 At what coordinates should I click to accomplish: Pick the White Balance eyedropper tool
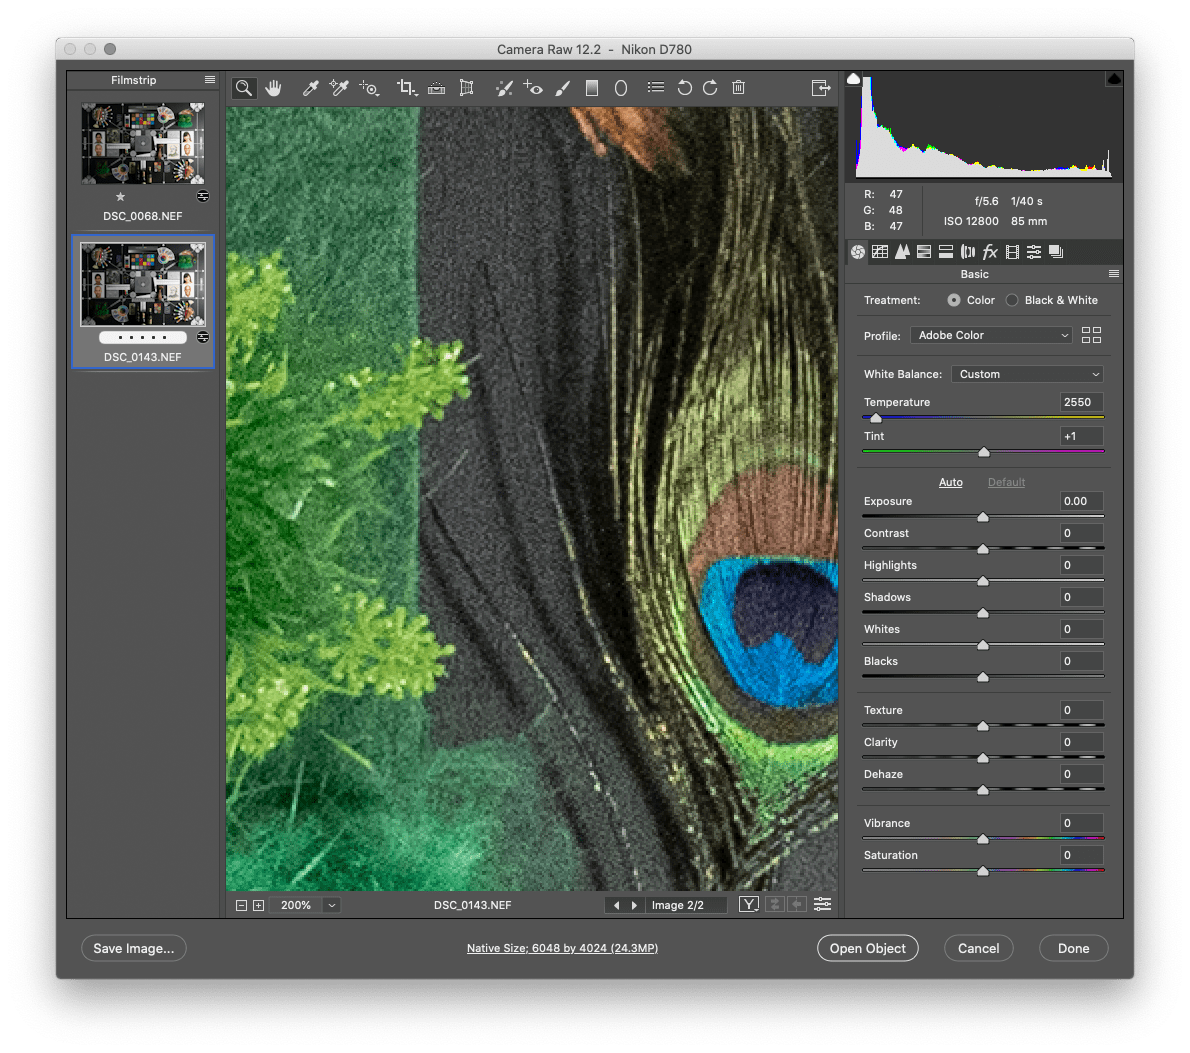pyautogui.click(x=310, y=88)
